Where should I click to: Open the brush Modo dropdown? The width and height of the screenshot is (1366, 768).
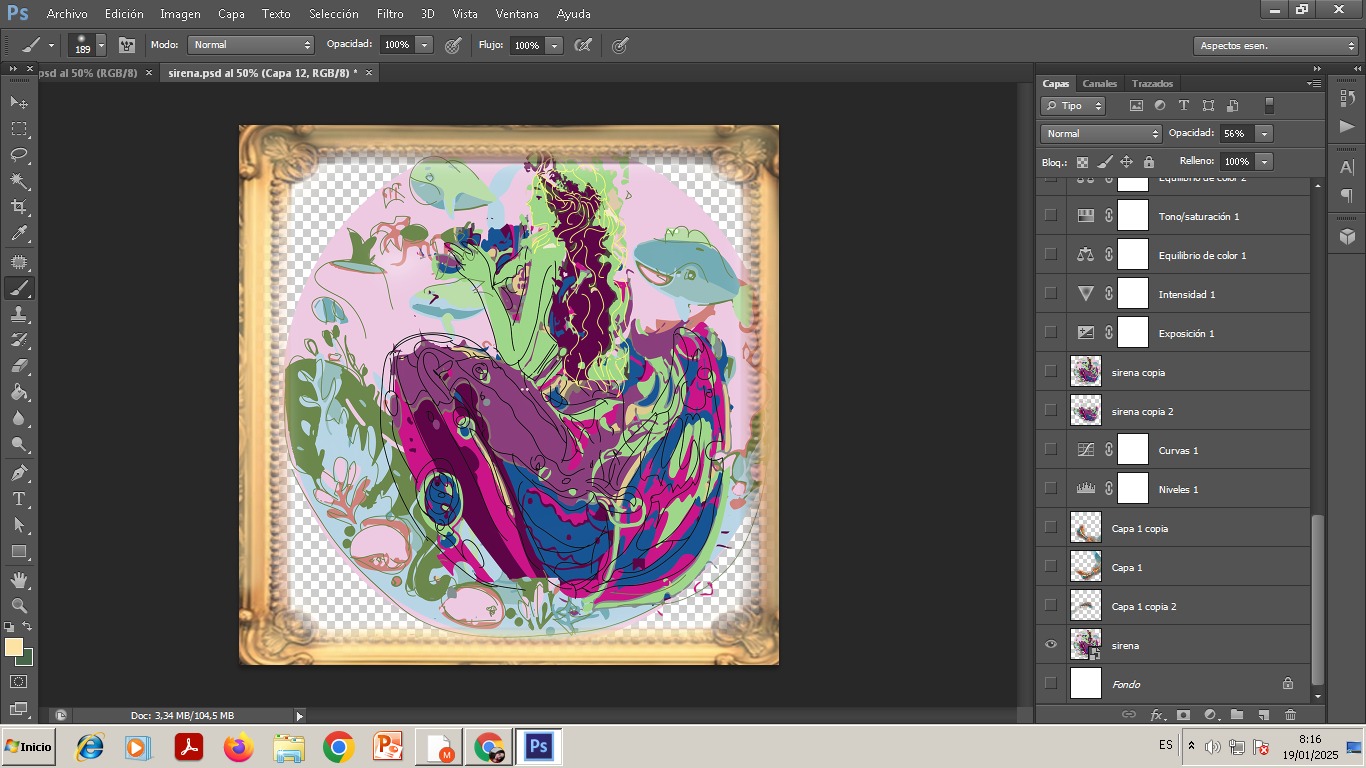251,45
